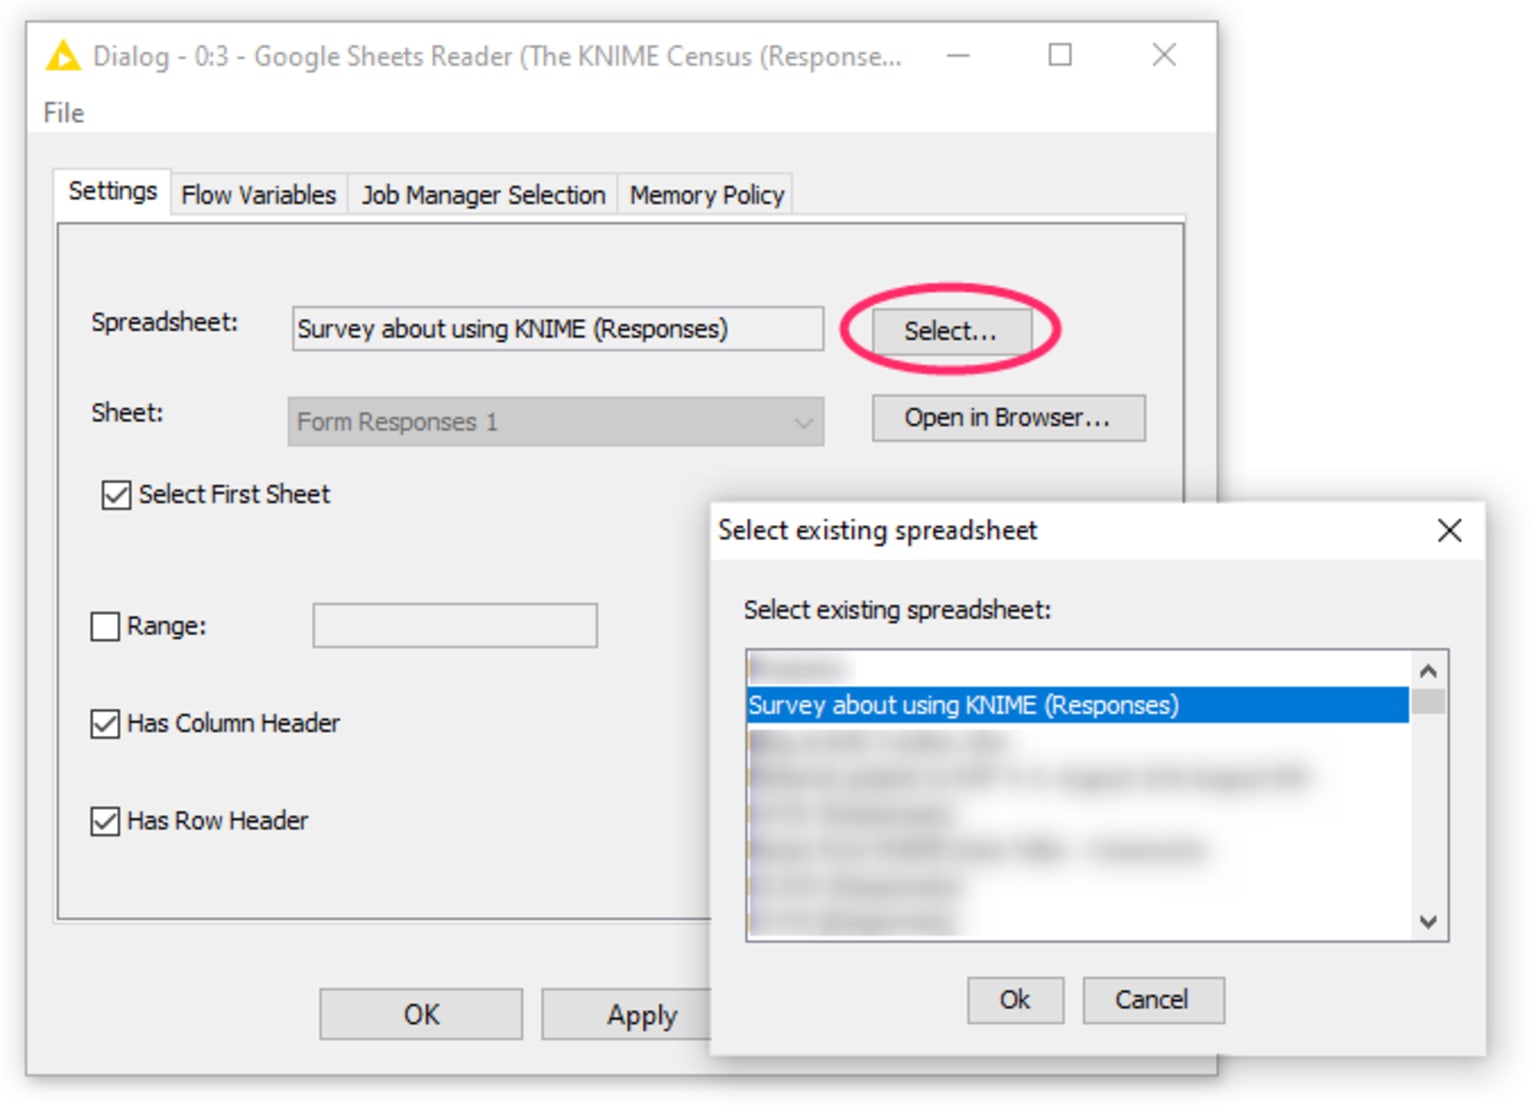Click the spreadsheet list scrollbar thumb
Screen dimensions: 1536x1115
(x=1428, y=701)
